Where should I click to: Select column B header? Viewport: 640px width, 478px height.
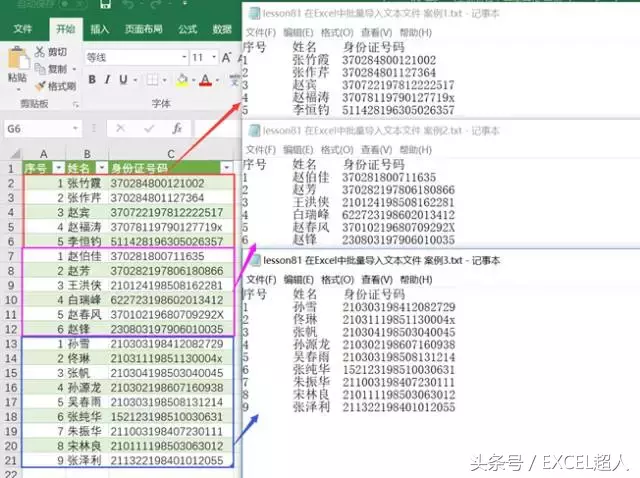(x=87, y=154)
